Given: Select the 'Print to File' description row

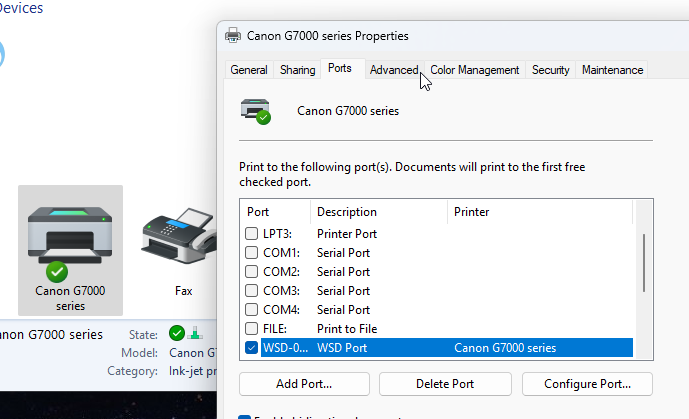Looking at the screenshot, I should point(347,329).
